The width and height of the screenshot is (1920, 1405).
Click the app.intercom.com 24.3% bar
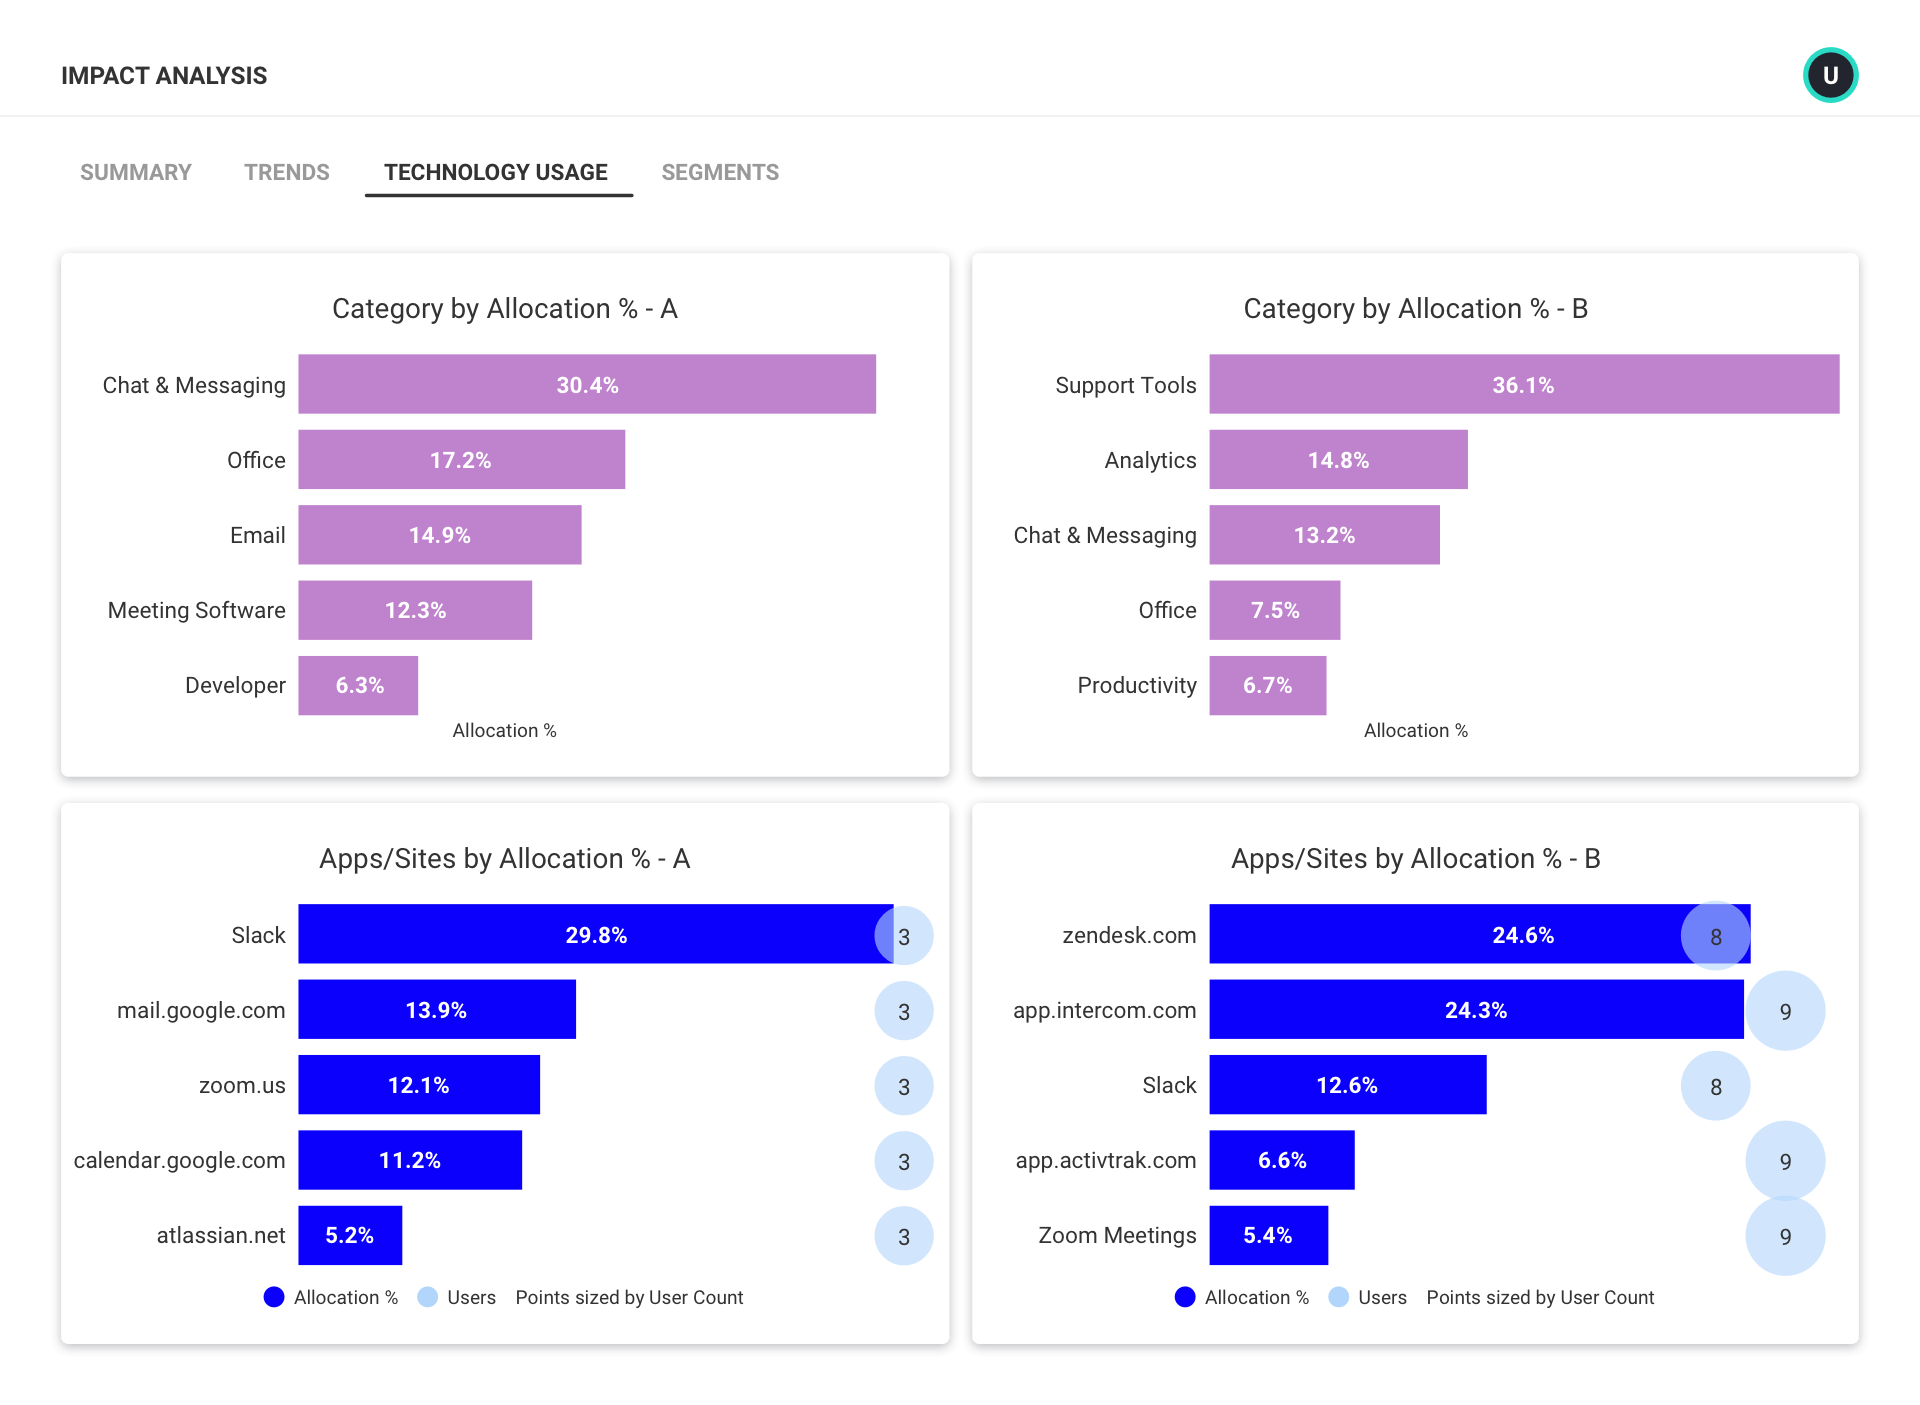[1476, 1009]
